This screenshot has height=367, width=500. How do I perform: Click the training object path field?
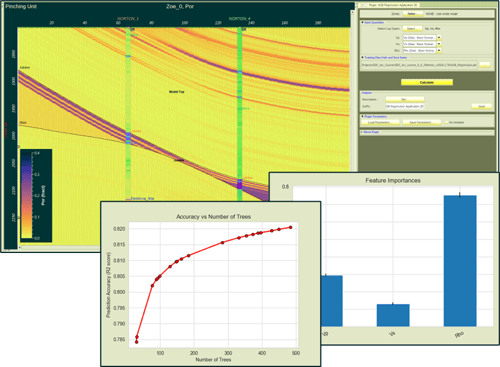tap(419, 65)
